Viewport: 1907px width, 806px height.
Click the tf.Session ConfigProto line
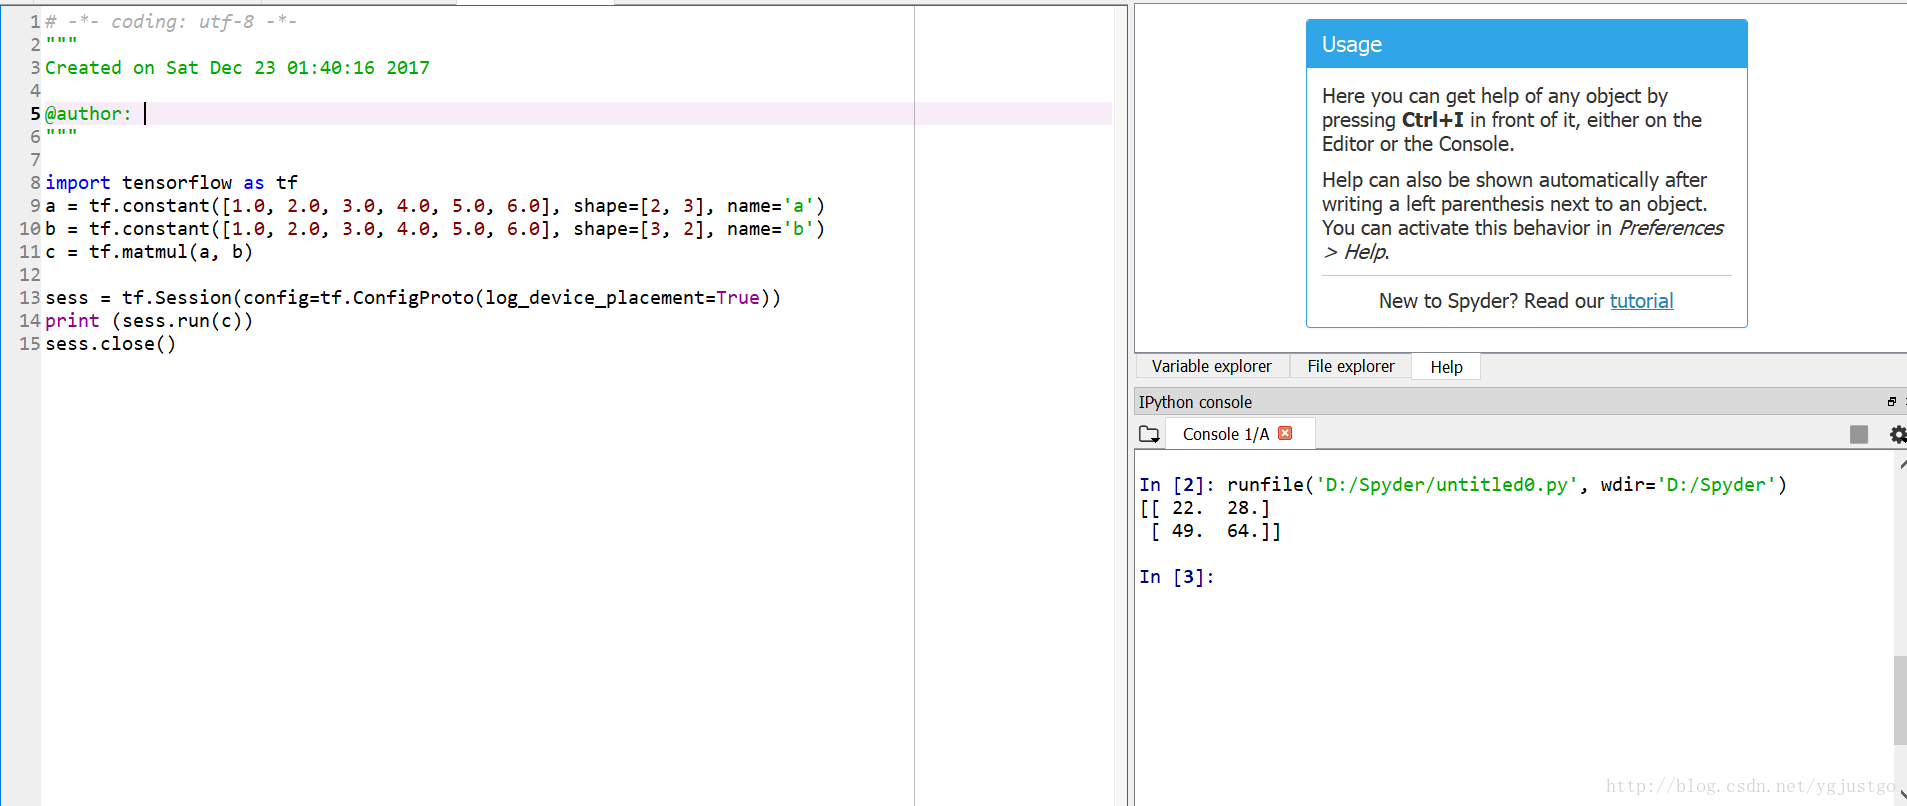pos(413,298)
